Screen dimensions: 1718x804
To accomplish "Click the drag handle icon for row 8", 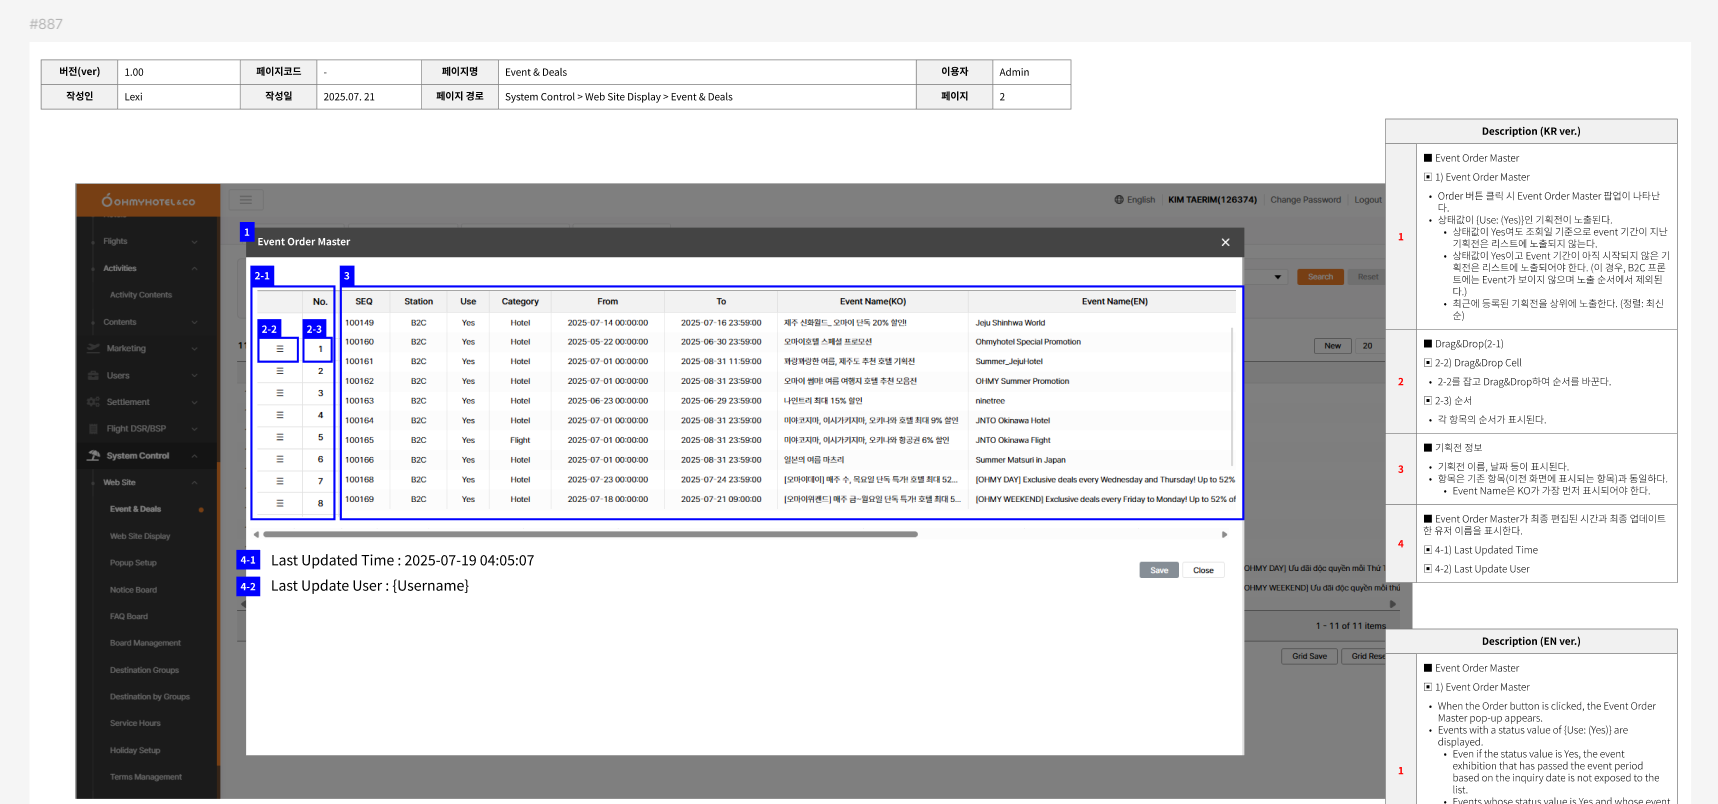I will [x=280, y=503].
